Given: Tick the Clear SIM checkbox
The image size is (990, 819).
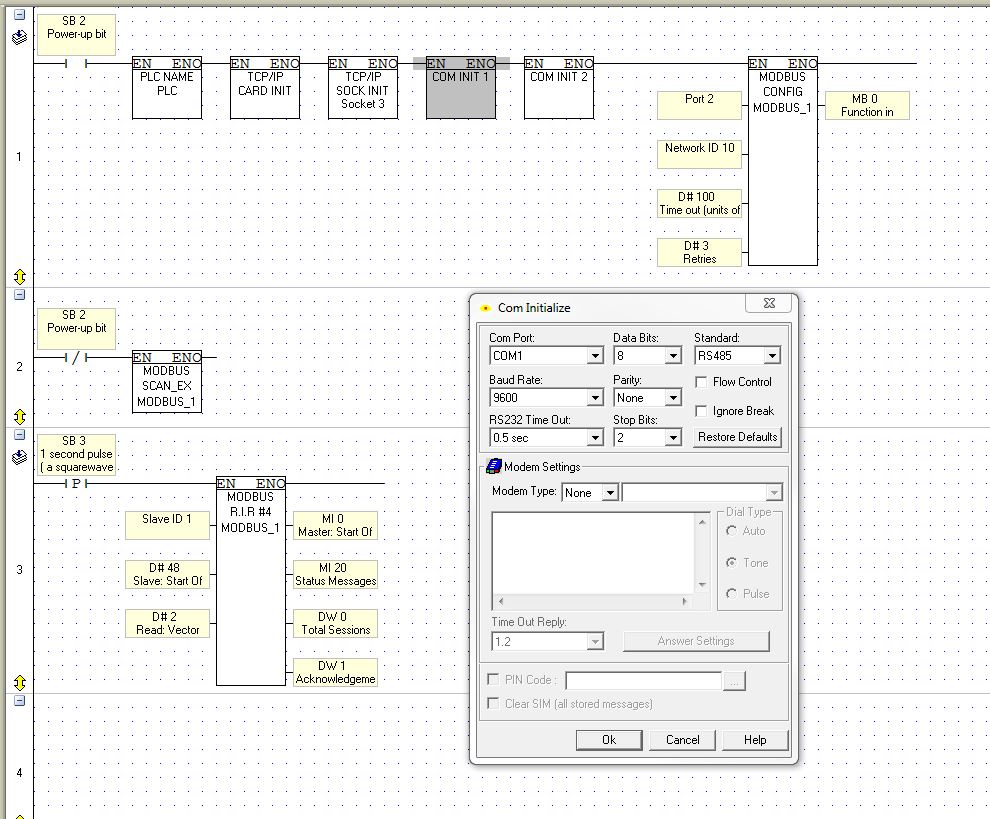Looking at the screenshot, I should 493,703.
